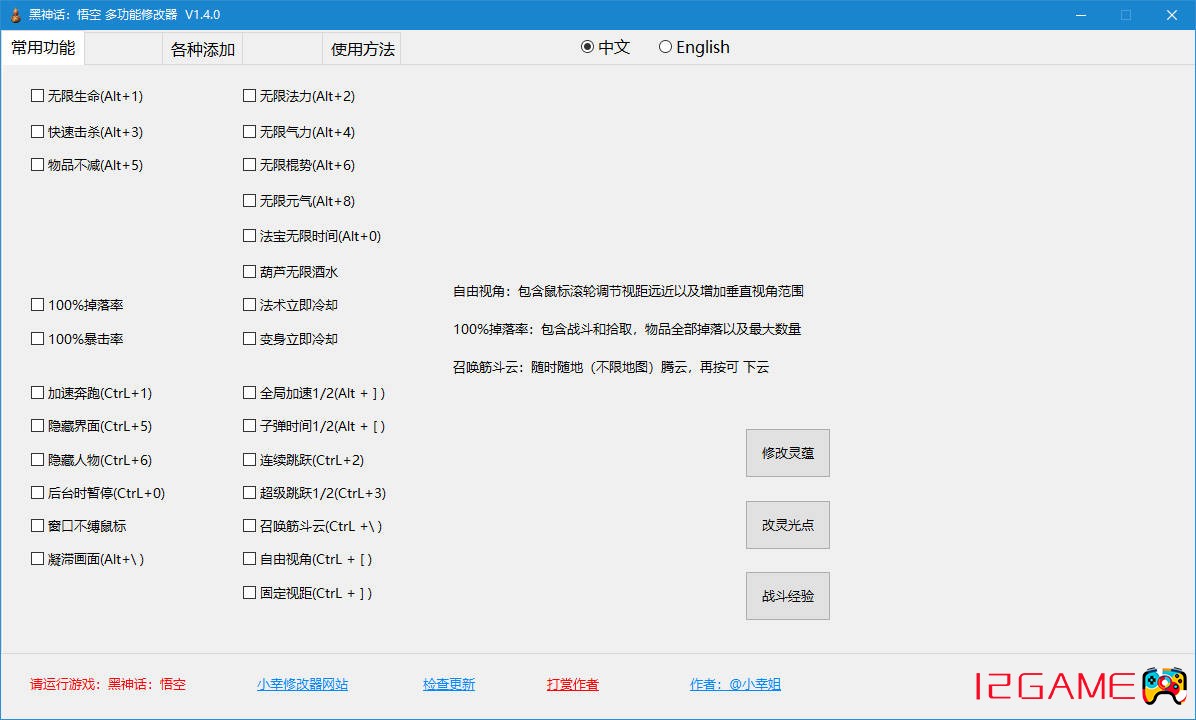The height and width of the screenshot is (720, 1196).
Task: Toggle 变身立即冷却 checkbox
Action: pyautogui.click(x=249, y=338)
